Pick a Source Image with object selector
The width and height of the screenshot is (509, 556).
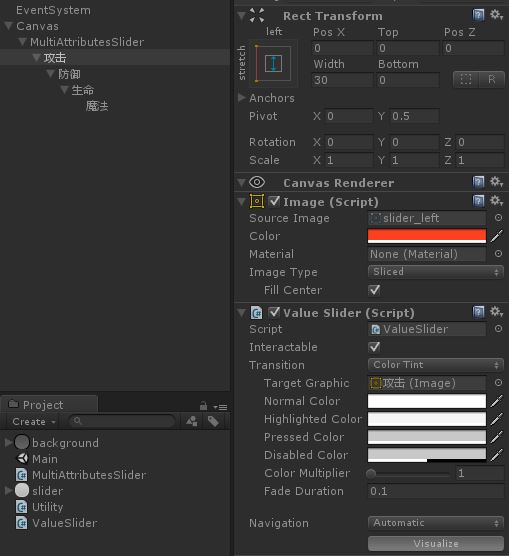click(498, 218)
